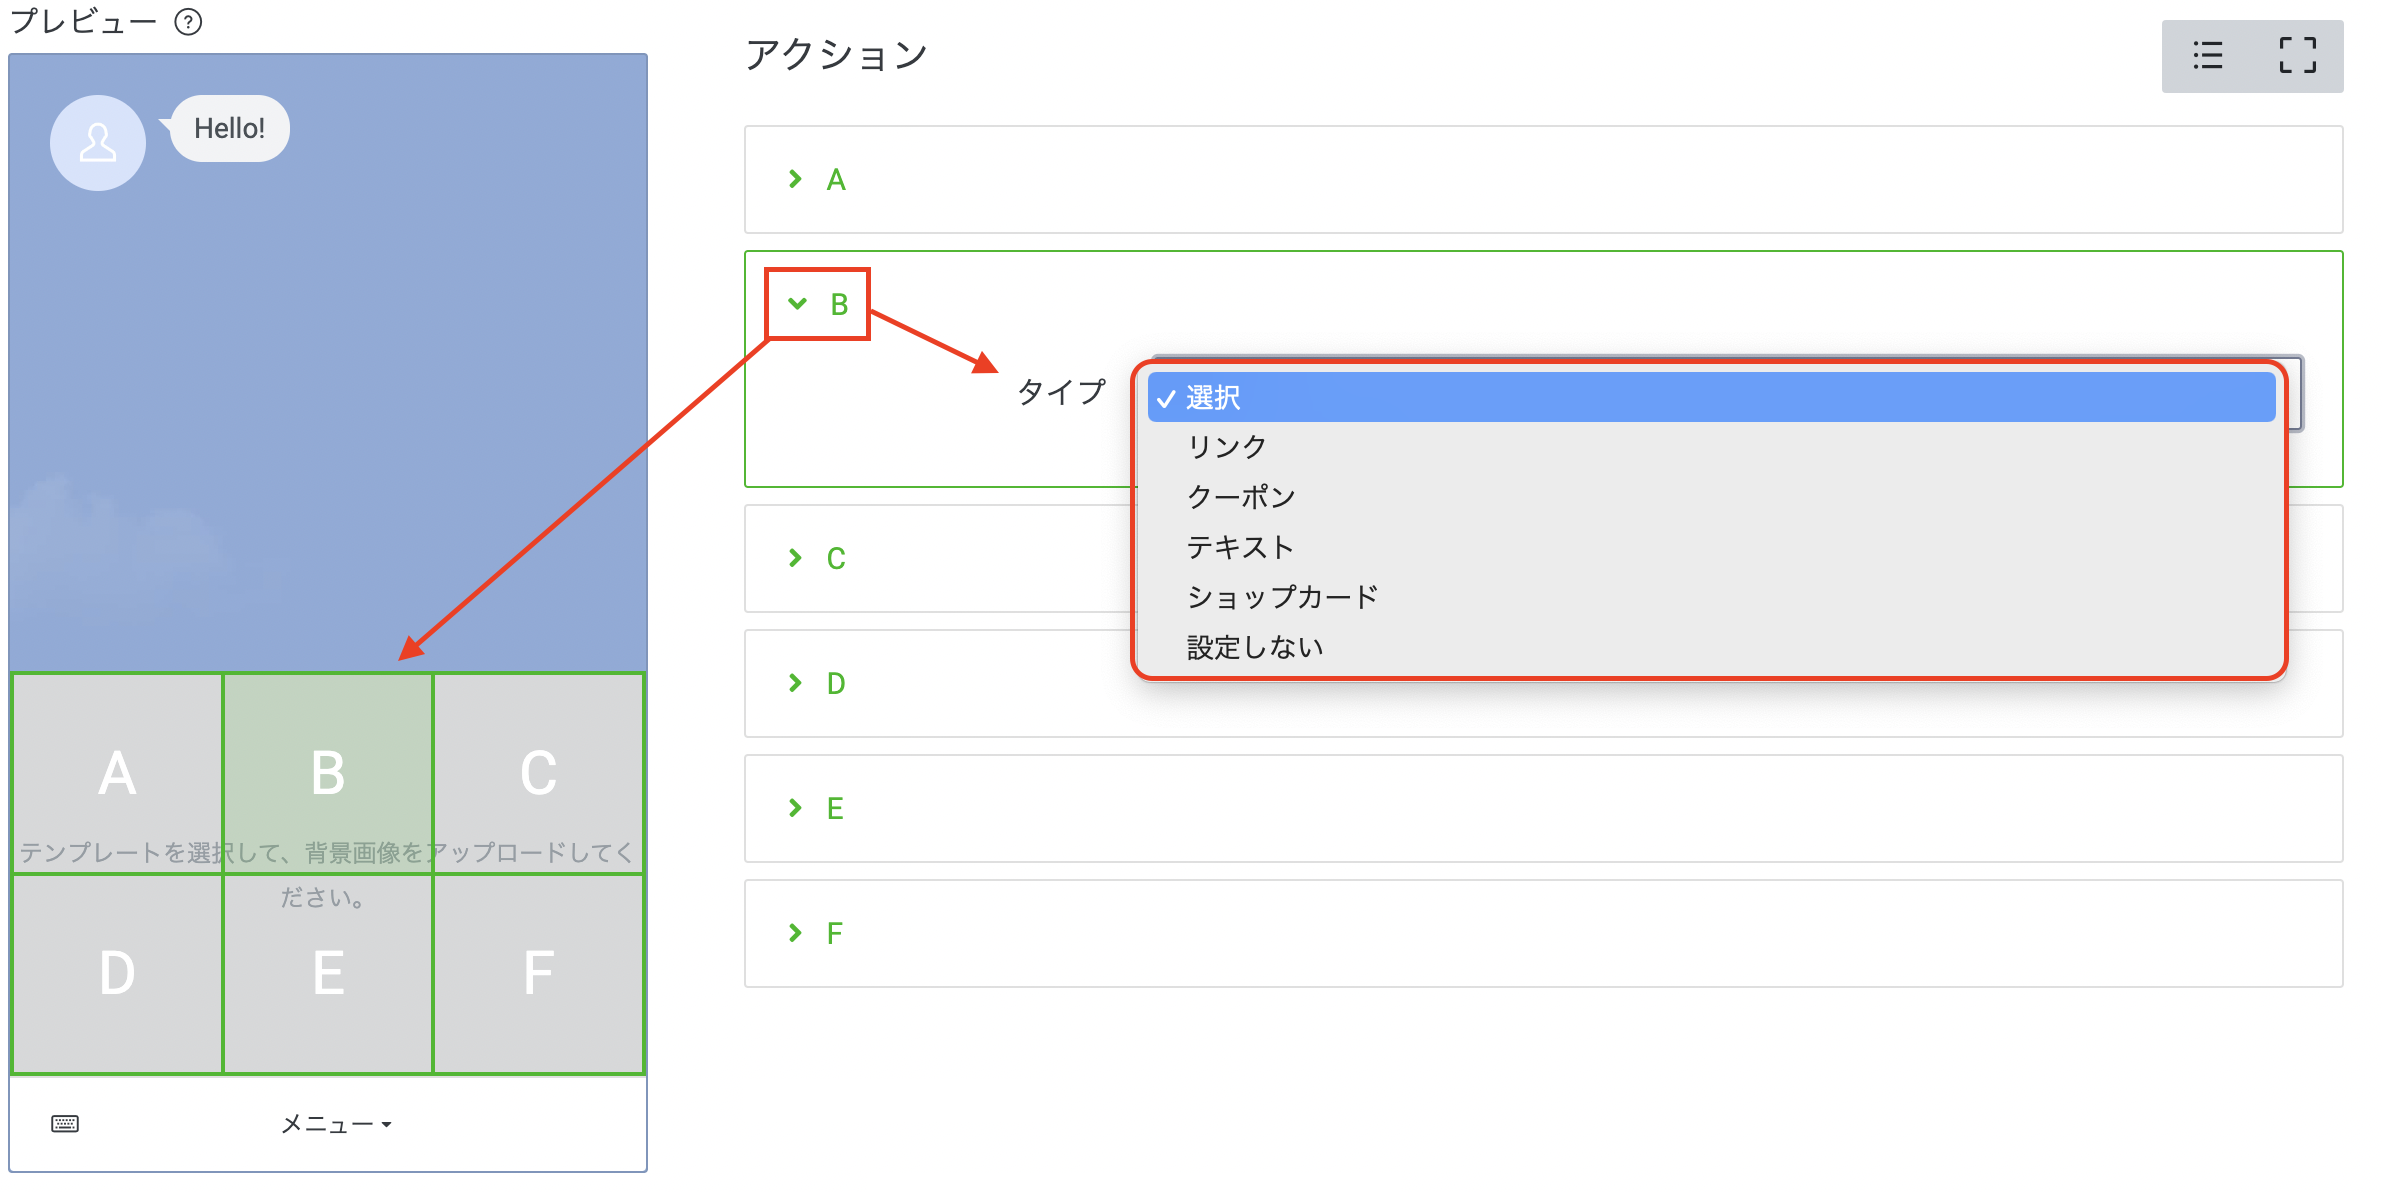This screenshot has width=2382, height=1192.
Task: Expand action section A
Action: tap(1543, 180)
